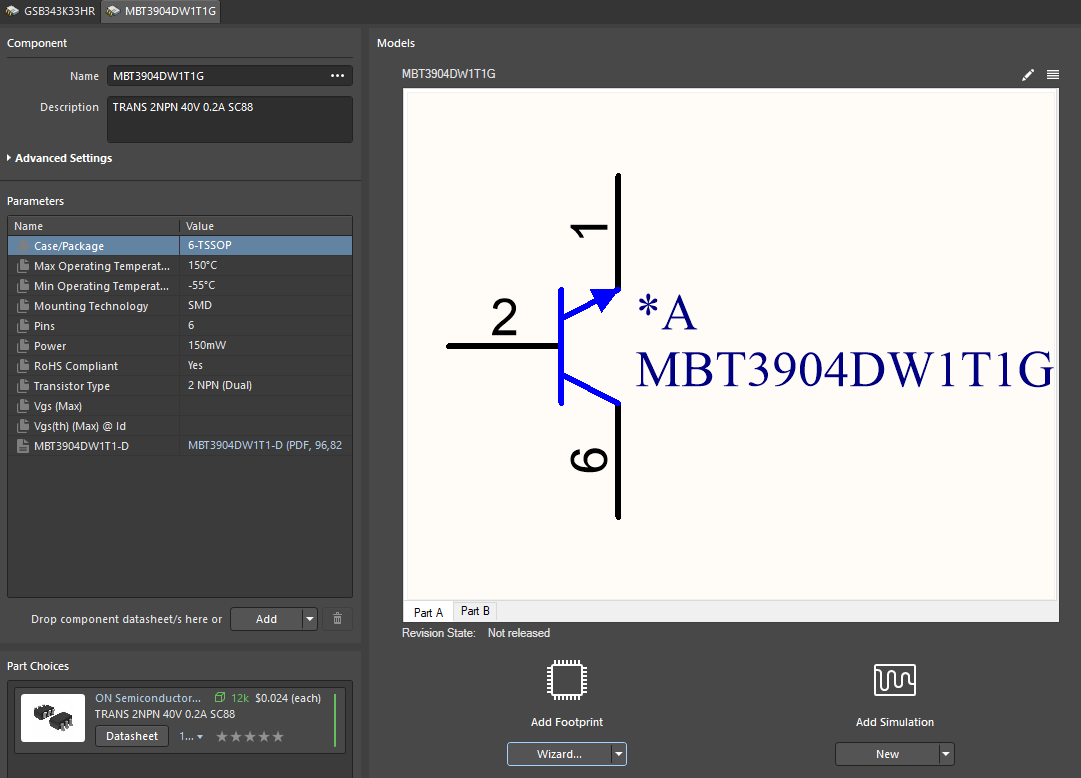1081x778 pixels.
Task: Click the ellipsis next to the Name field
Action: [338, 75]
